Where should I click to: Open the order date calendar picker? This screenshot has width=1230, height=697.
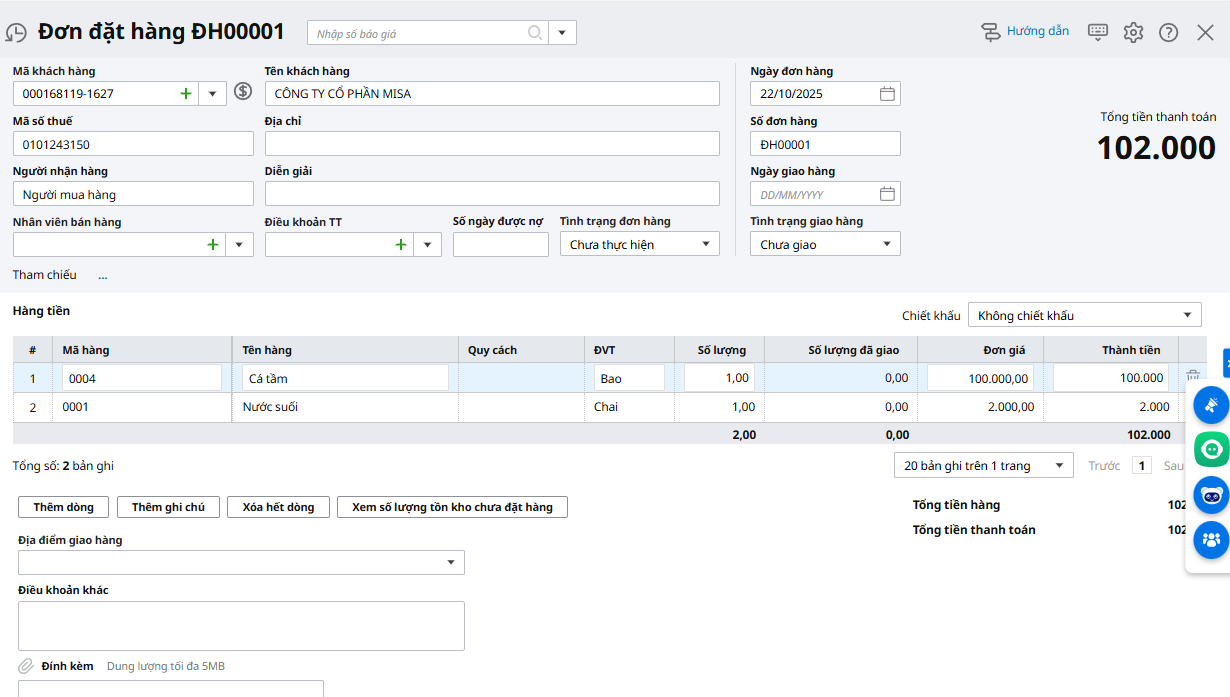pyautogui.click(x=887, y=94)
